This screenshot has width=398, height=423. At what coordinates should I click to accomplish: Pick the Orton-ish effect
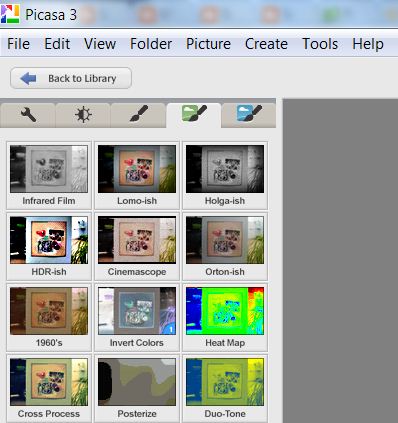tap(225, 246)
